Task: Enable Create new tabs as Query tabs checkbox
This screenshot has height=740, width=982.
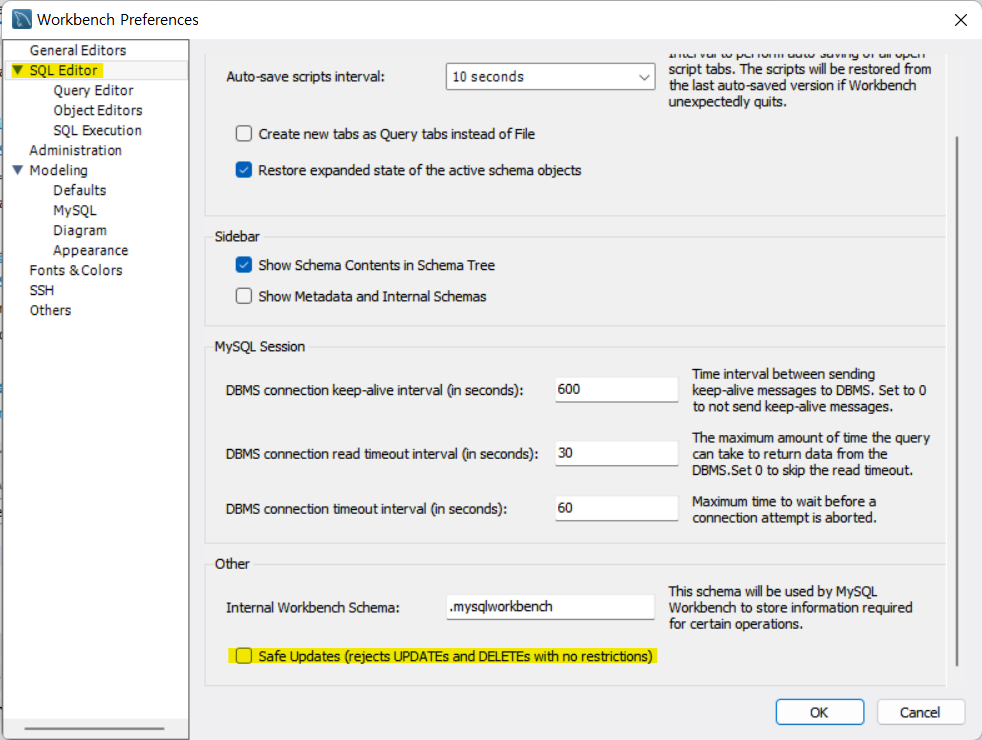Action: coord(244,133)
